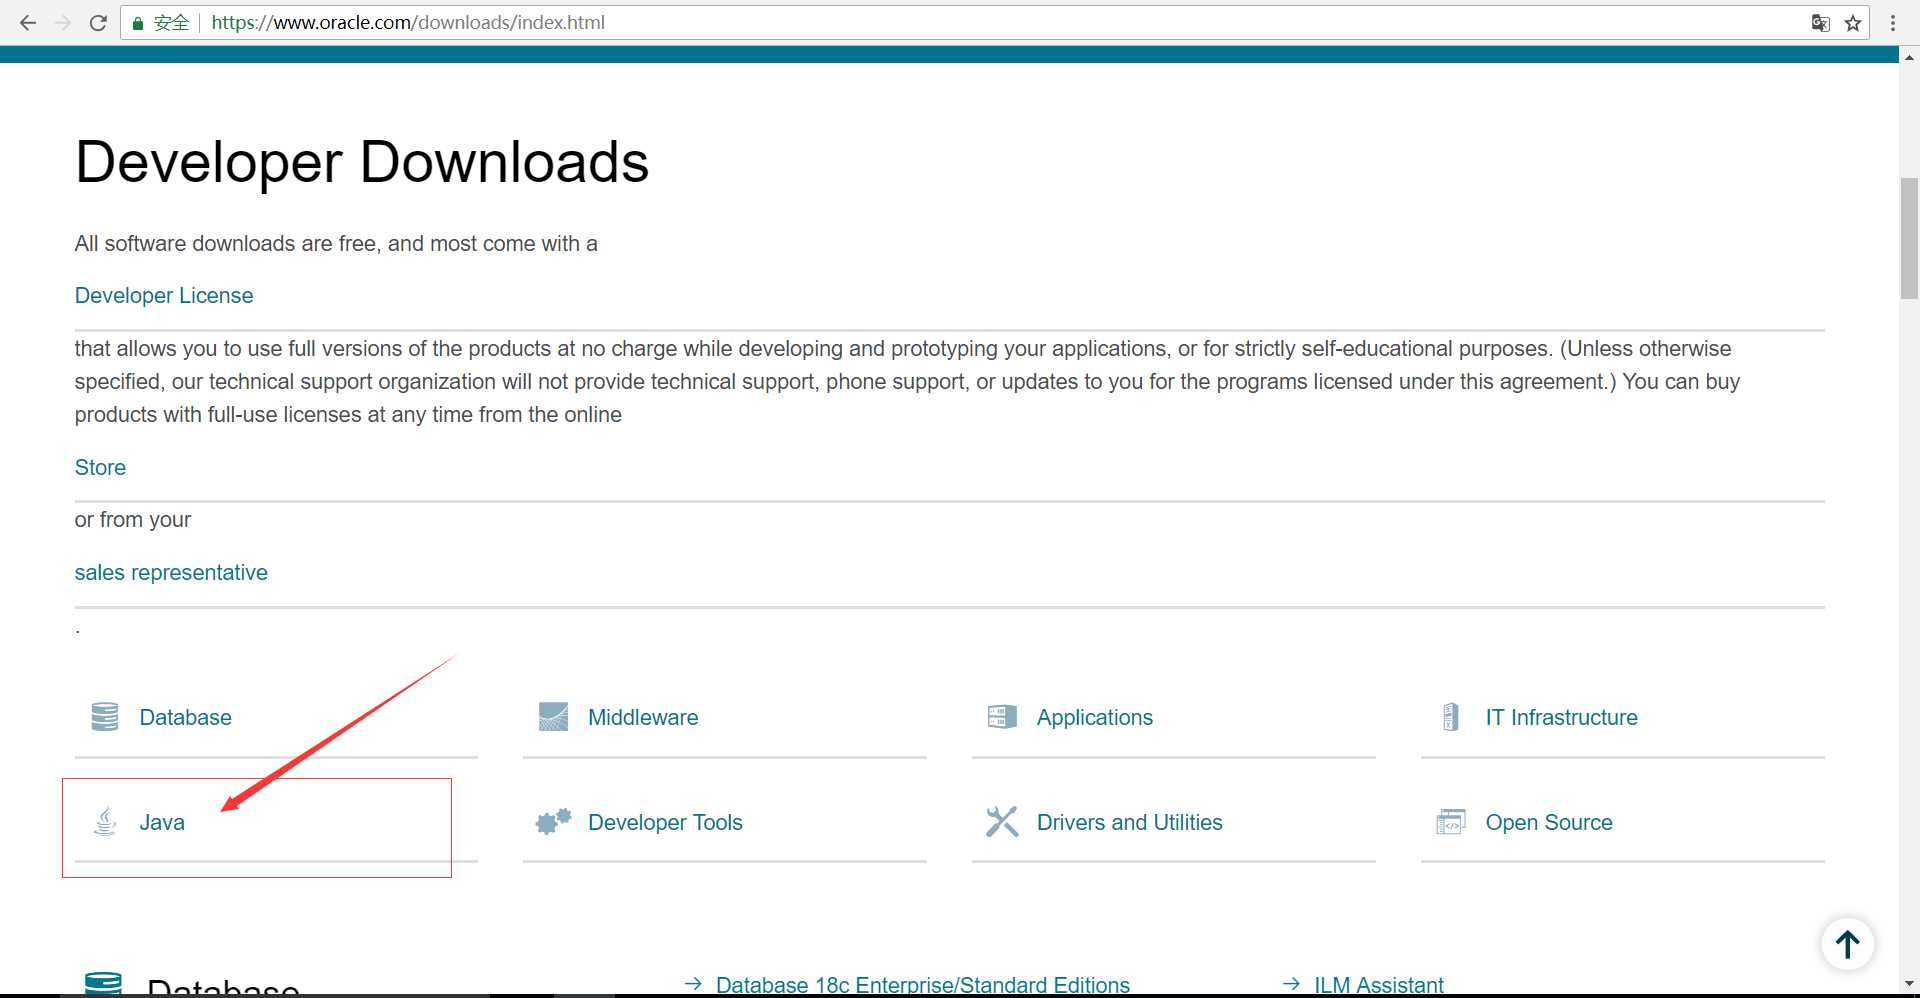The width and height of the screenshot is (1920, 998).
Task: Open the Drivers and Utilities link
Action: tap(1129, 822)
